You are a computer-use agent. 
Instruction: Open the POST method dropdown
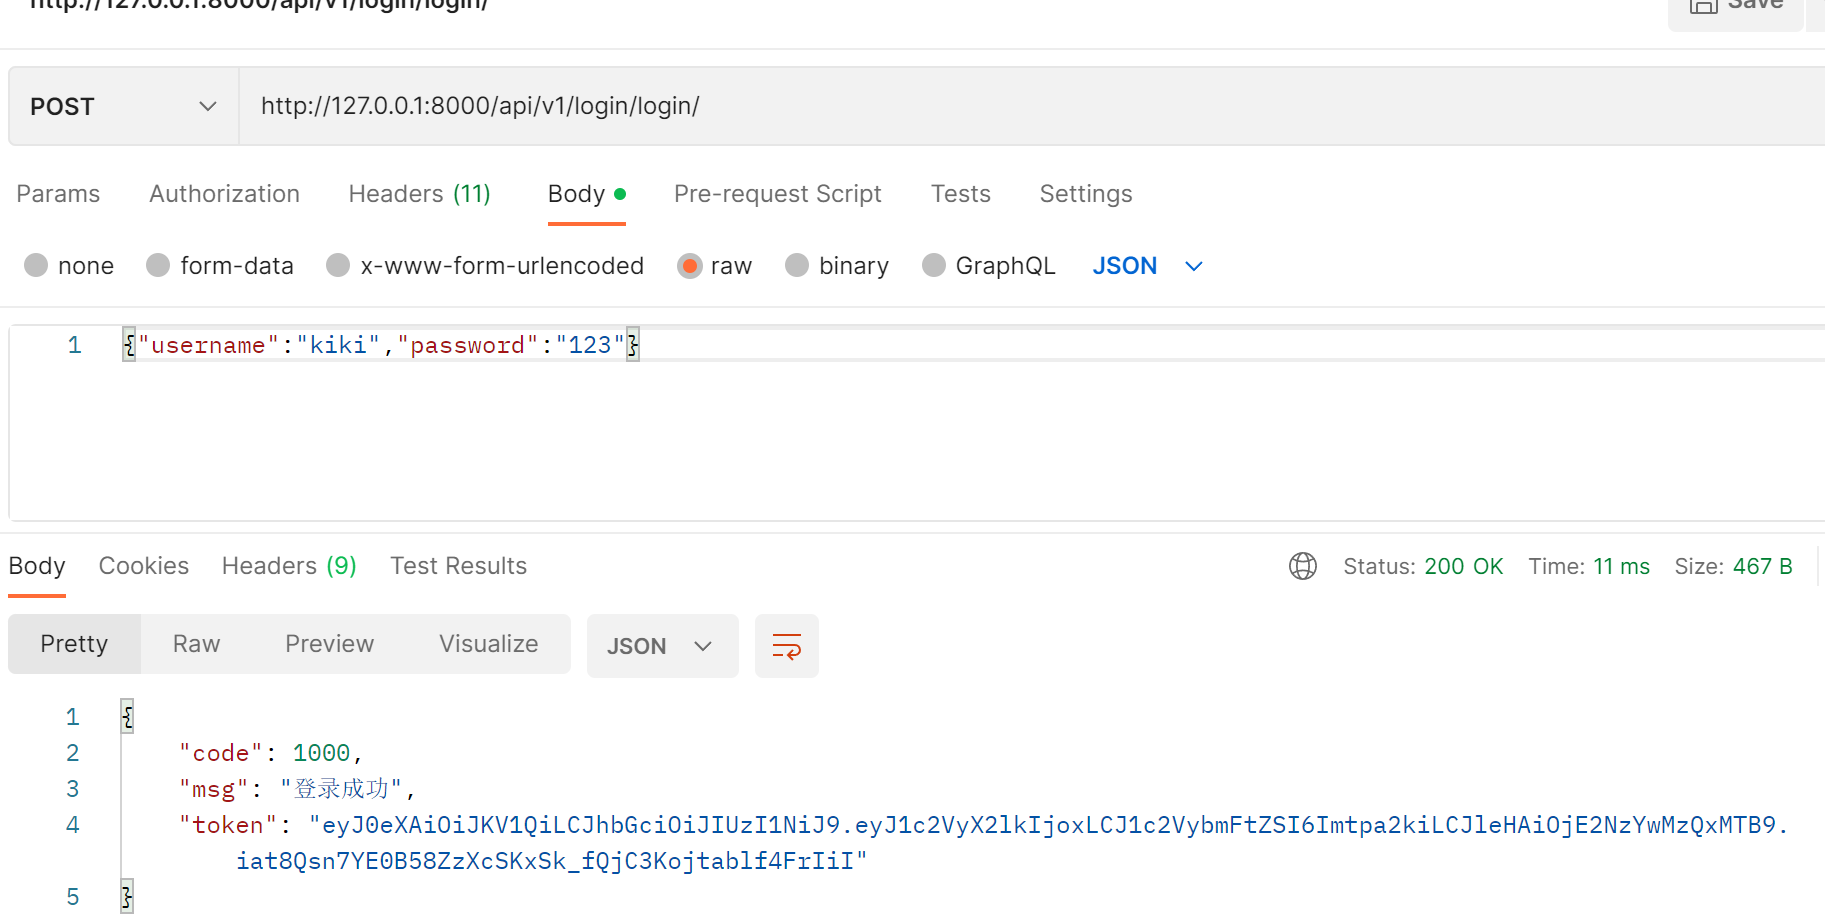click(124, 106)
